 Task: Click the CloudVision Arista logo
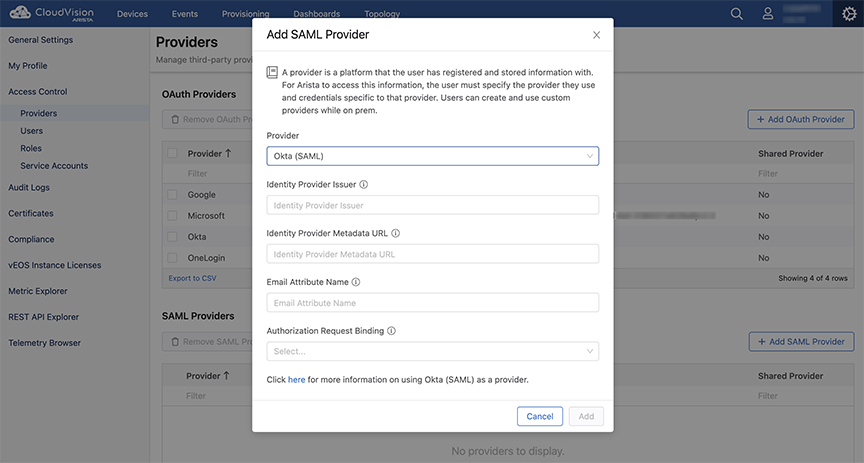click(x=52, y=13)
